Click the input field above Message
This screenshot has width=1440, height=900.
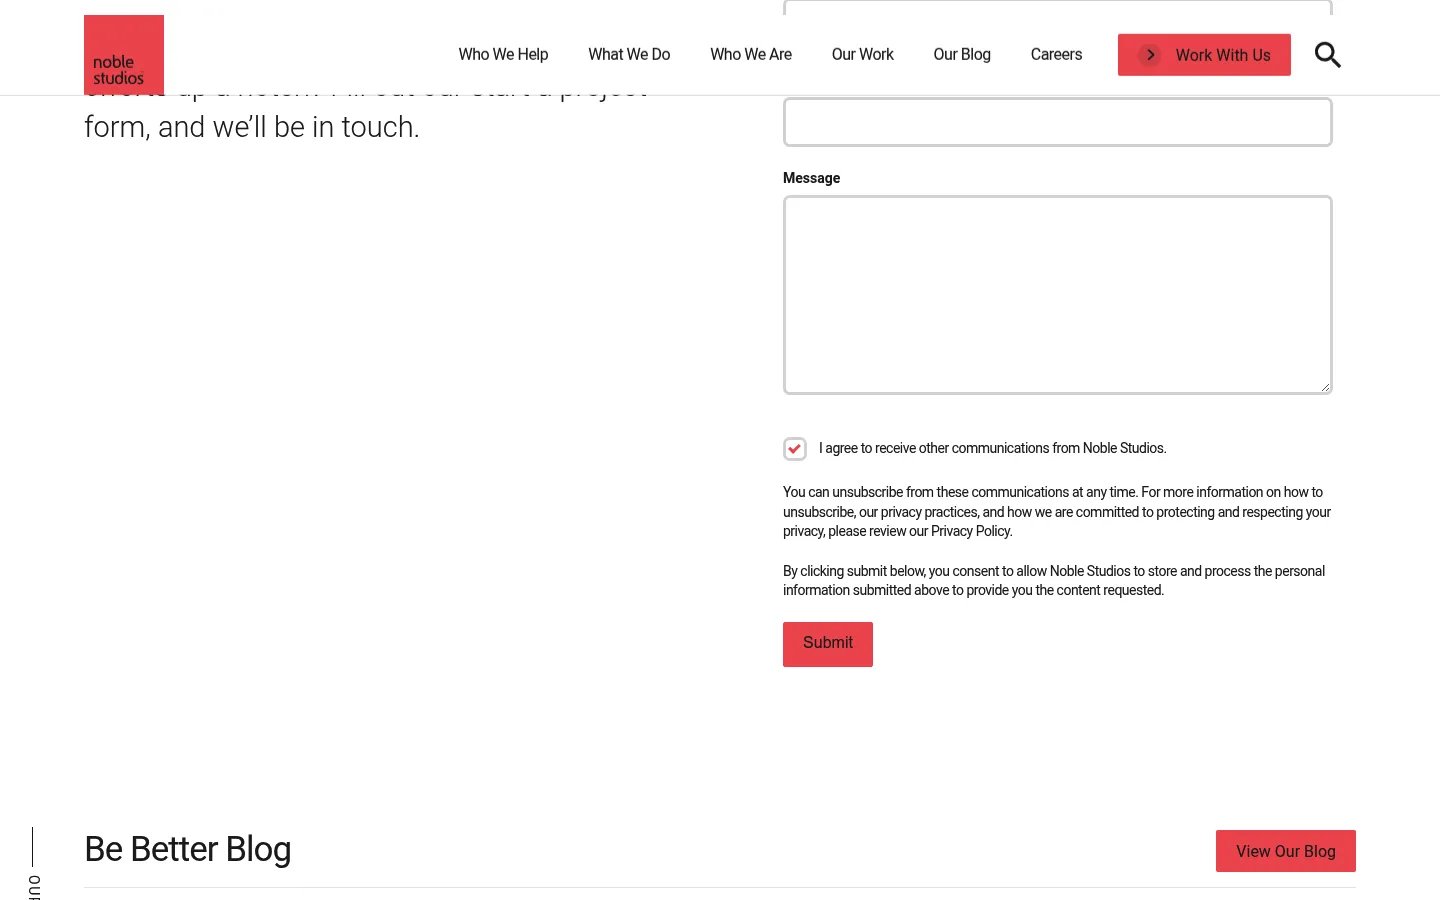(1057, 122)
